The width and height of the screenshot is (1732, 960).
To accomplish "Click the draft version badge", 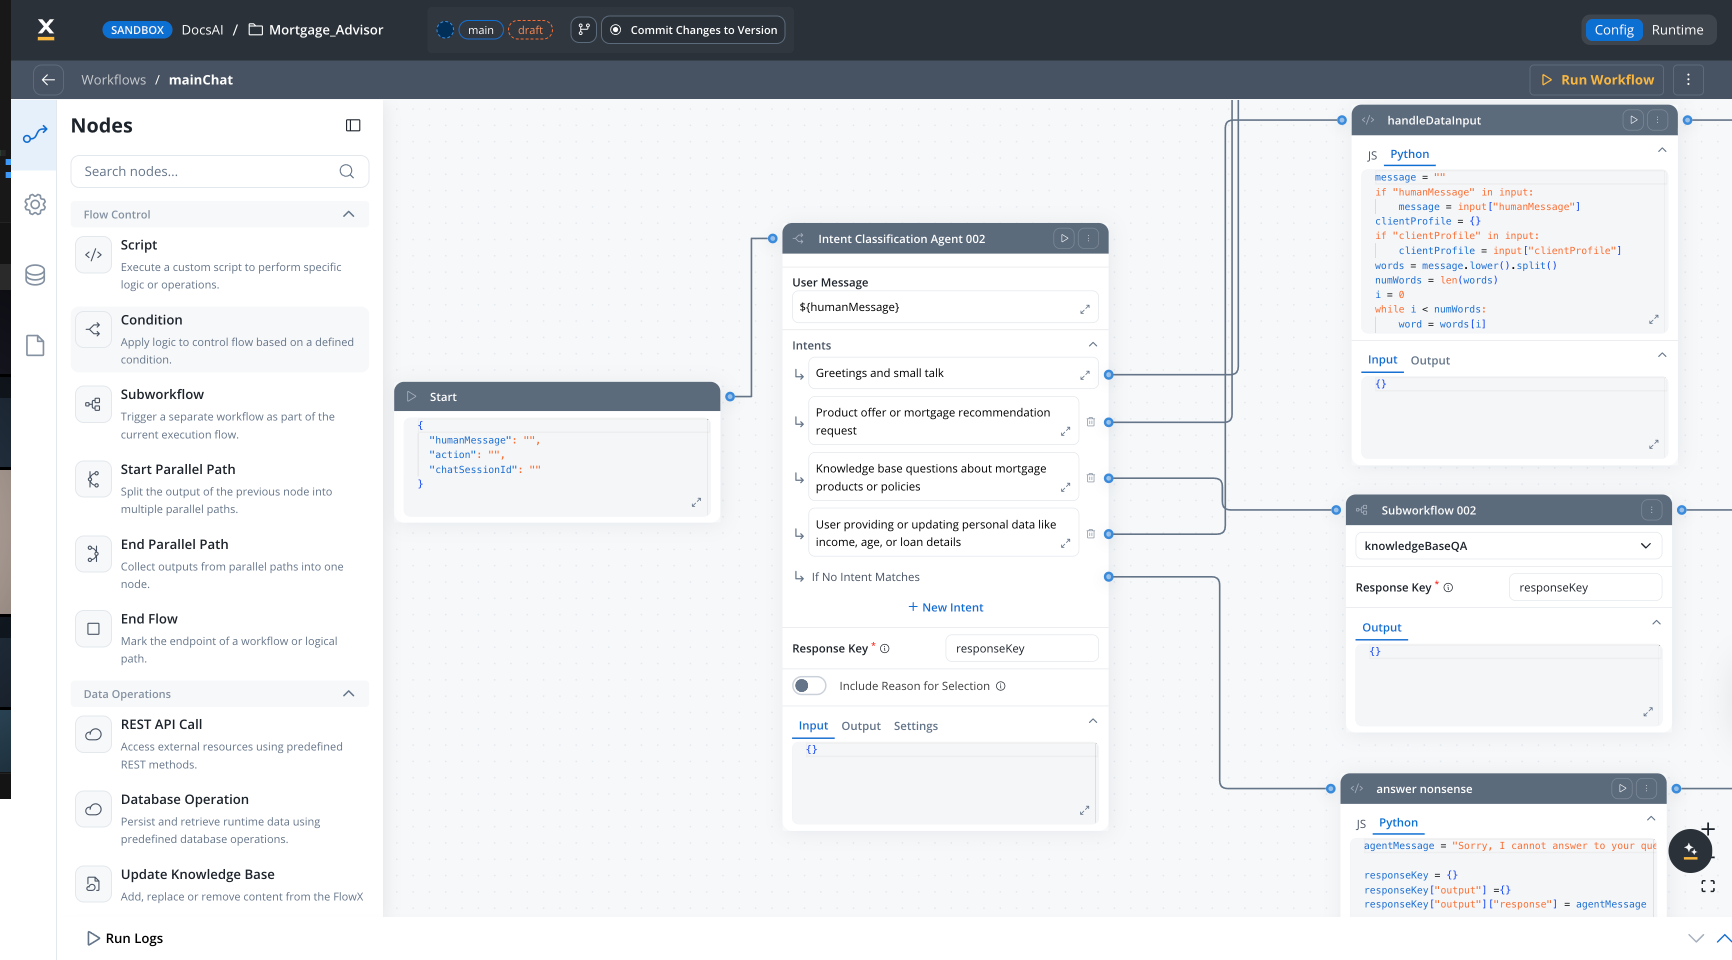I will tap(531, 29).
